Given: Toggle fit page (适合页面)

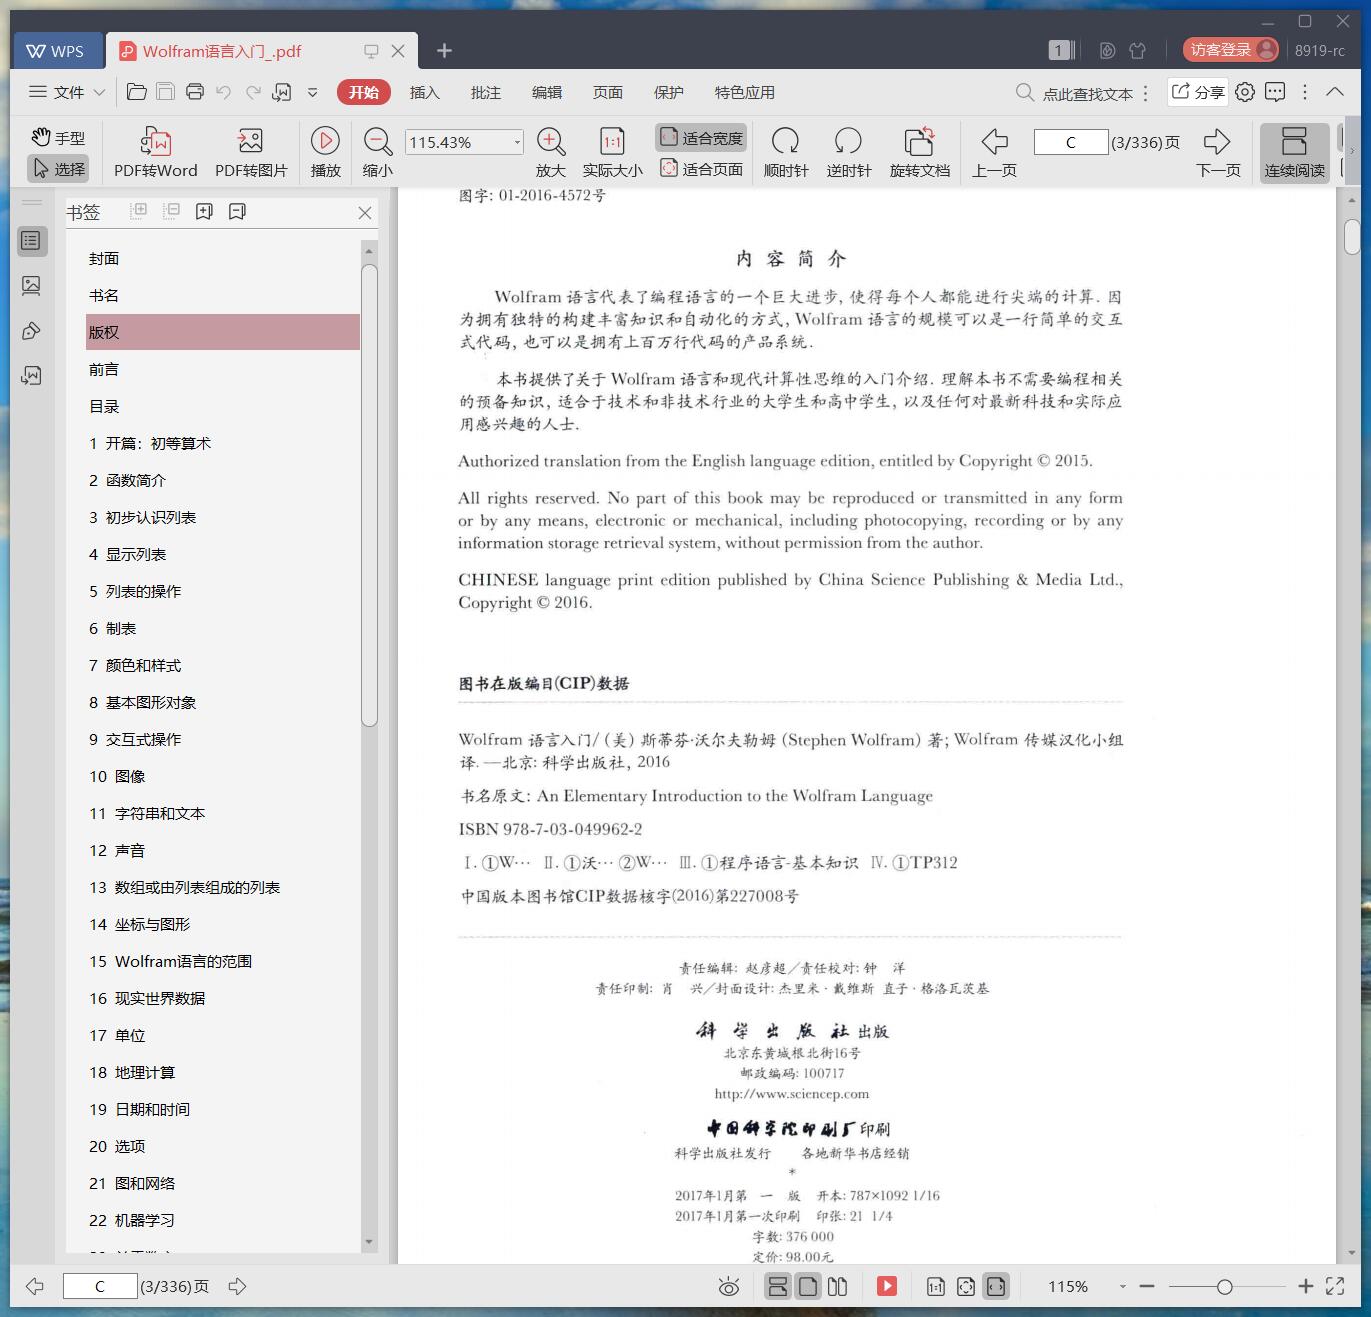Looking at the screenshot, I should point(701,169).
